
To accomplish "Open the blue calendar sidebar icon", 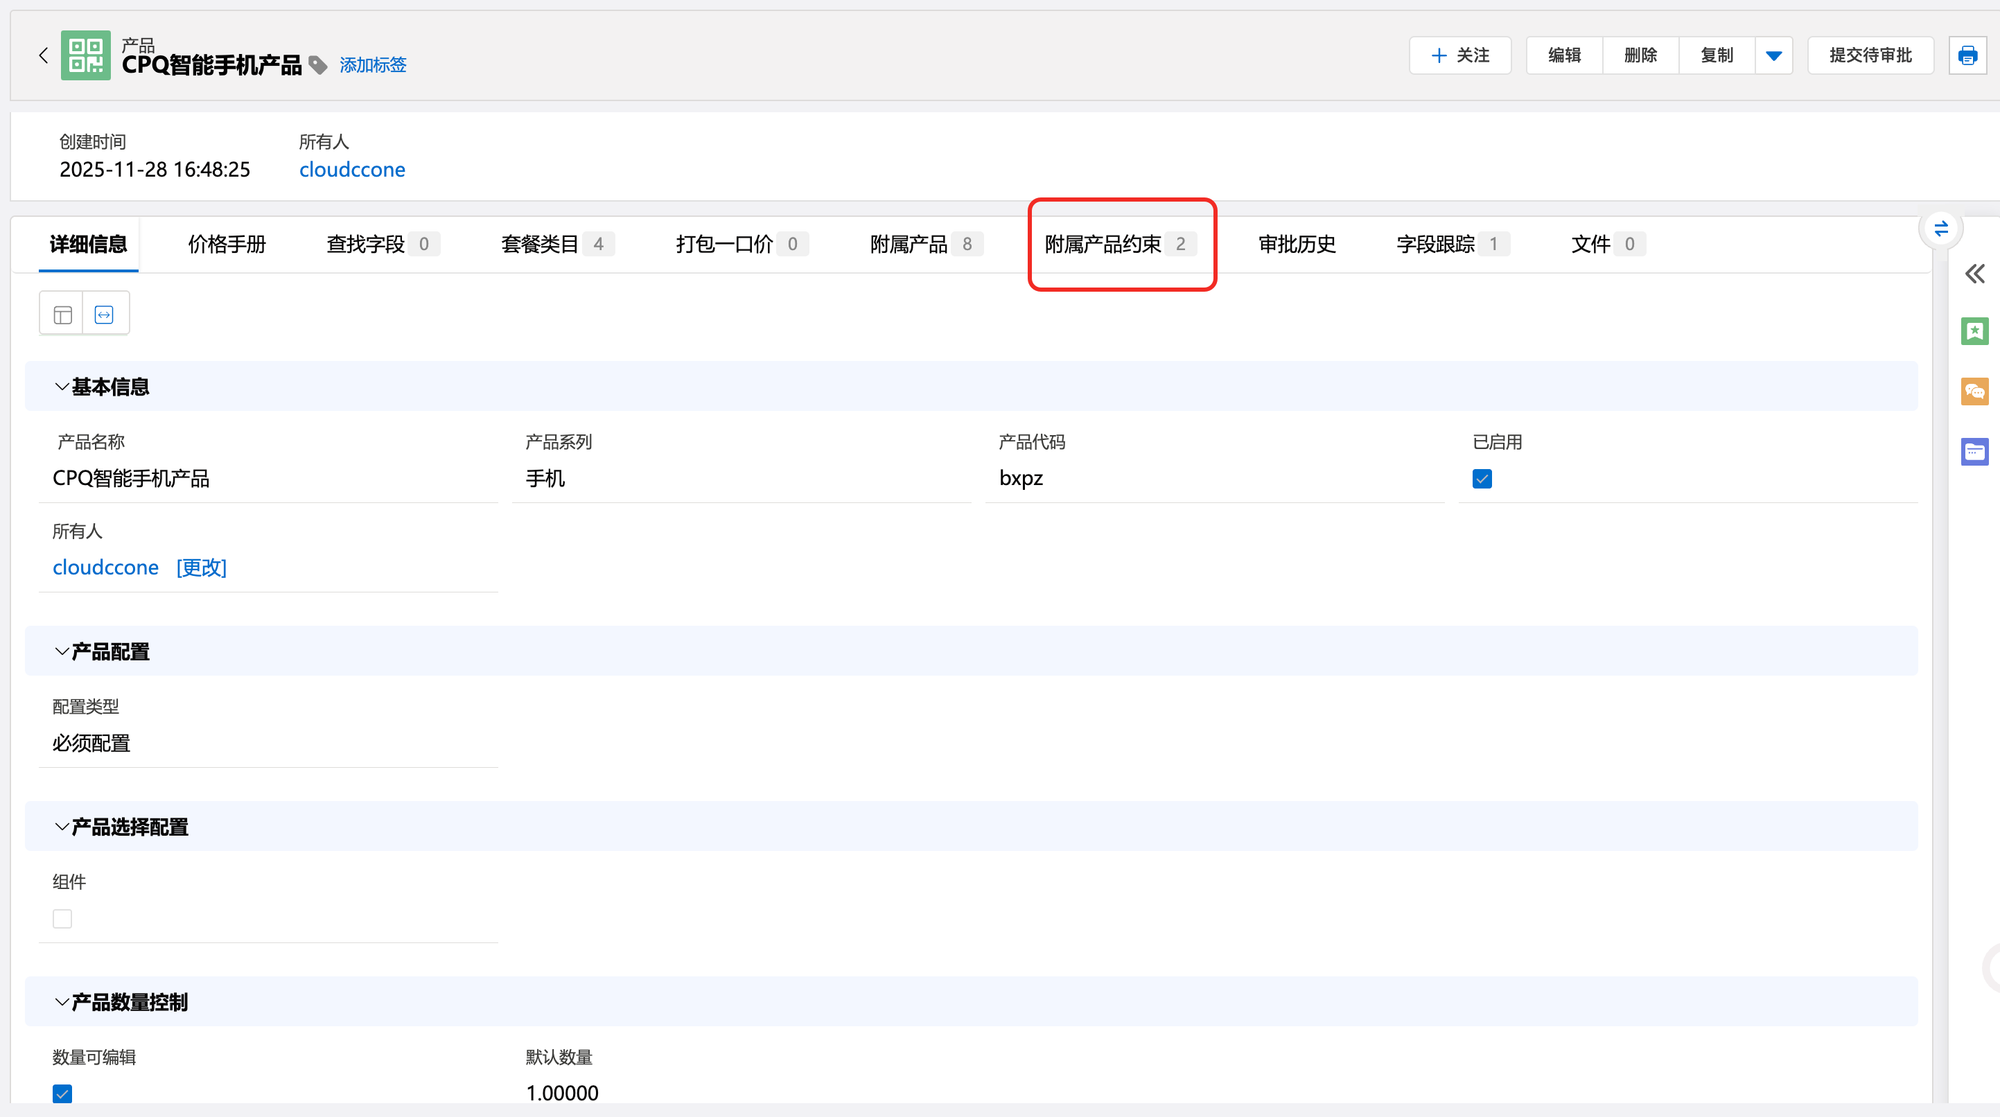I will (x=1974, y=452).
